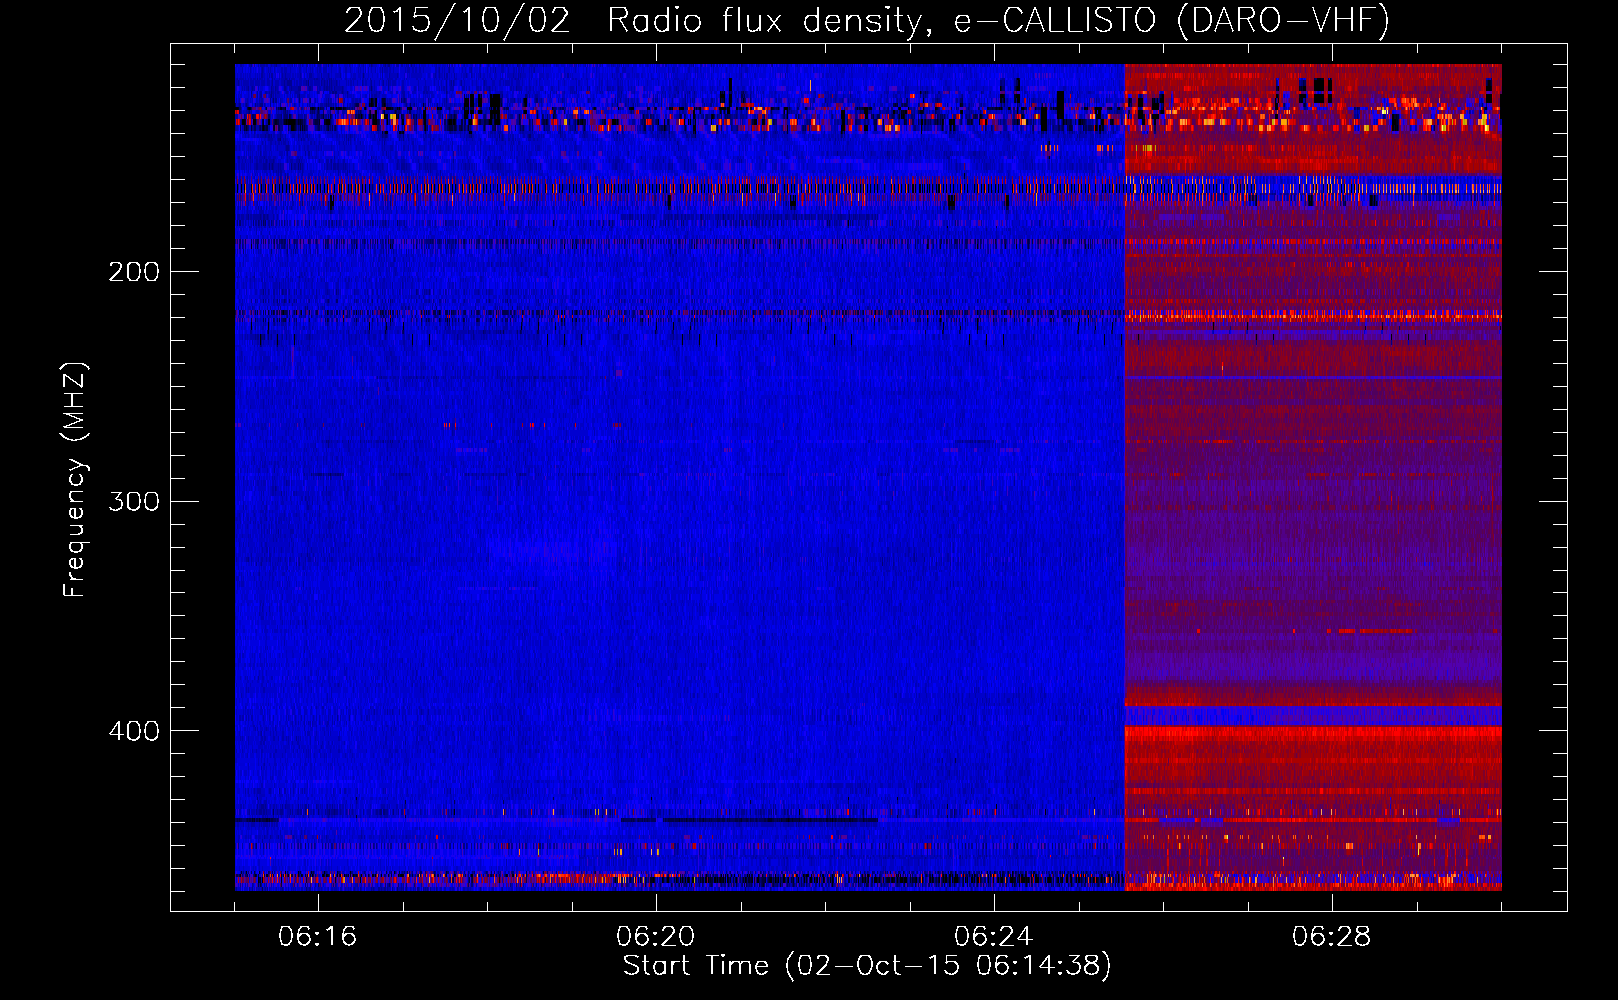Click the 'Start Time (02-Oct-15 06:14:38)' label

(867, 966)
